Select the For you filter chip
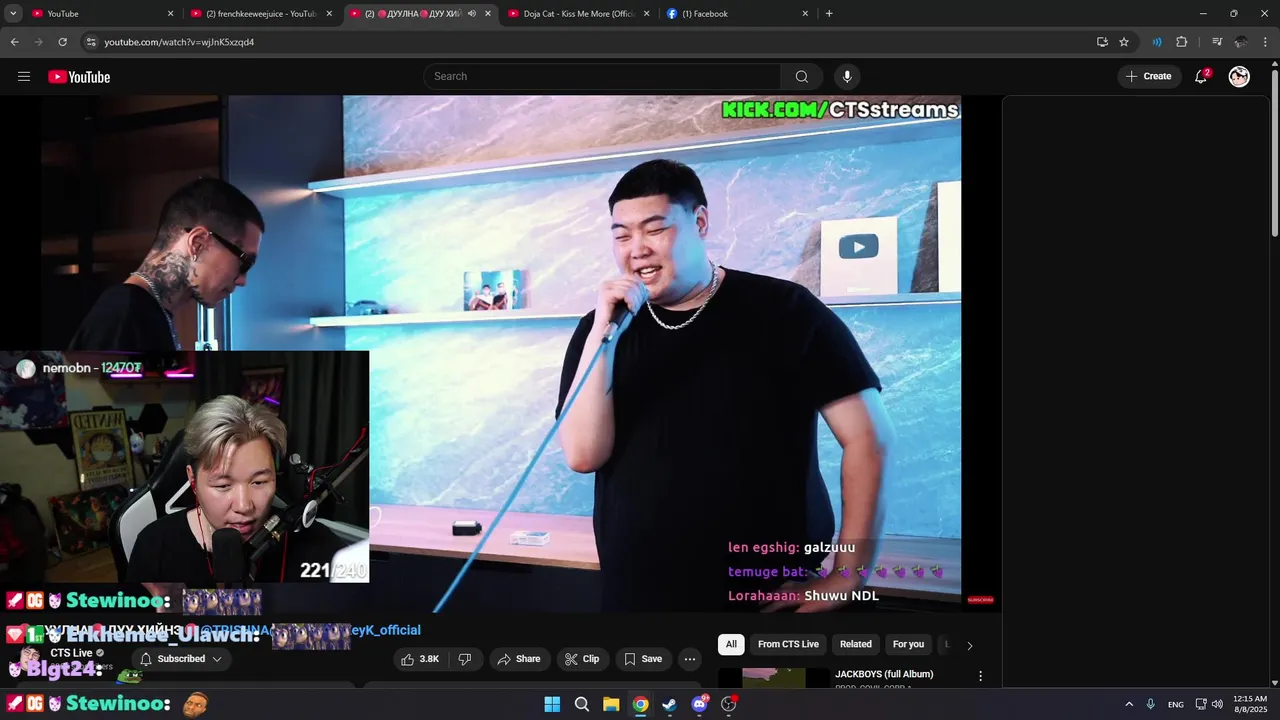This screenshot has height=720, width=1280. tap(908, 645)
